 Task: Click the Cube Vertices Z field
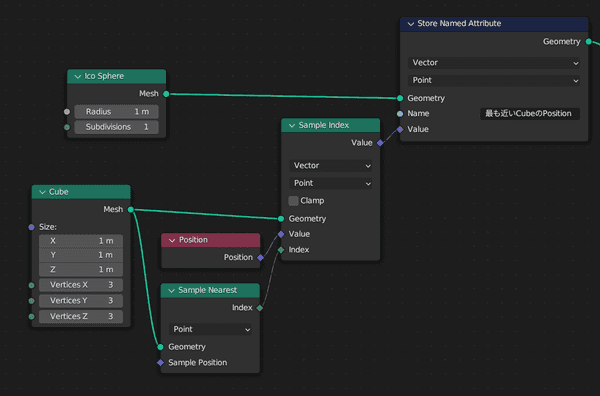click(x=81, y=316)
